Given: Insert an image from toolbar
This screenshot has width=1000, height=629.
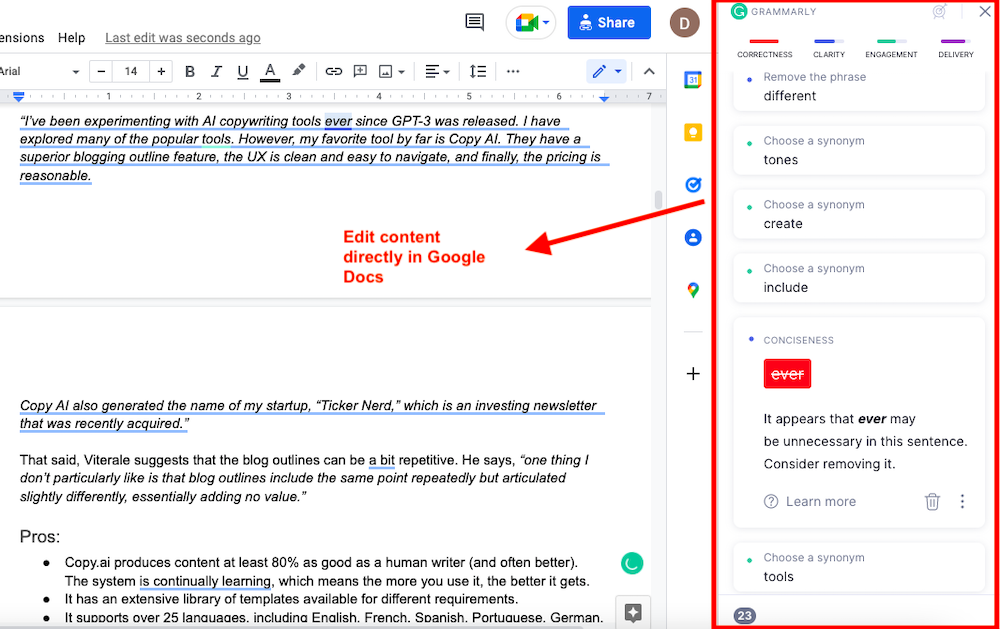Looking at the screenshot, I should point(385,71).
